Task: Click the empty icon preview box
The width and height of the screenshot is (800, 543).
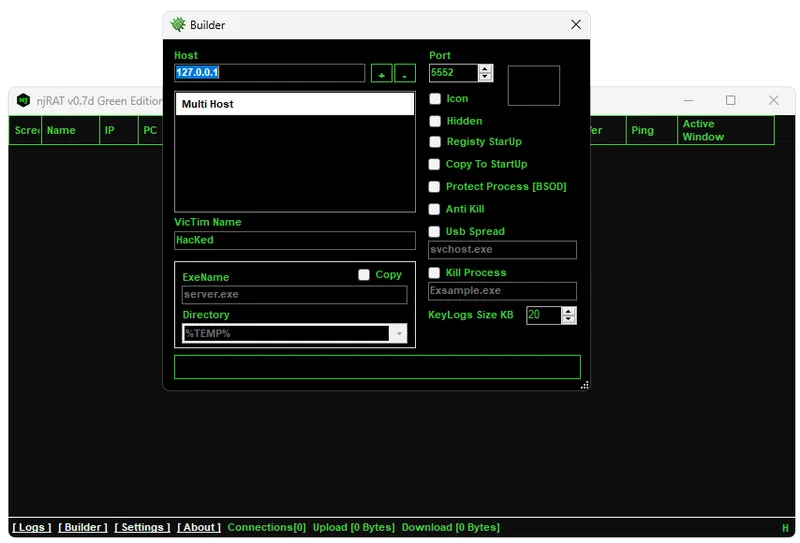Action: tap(533, 86)
